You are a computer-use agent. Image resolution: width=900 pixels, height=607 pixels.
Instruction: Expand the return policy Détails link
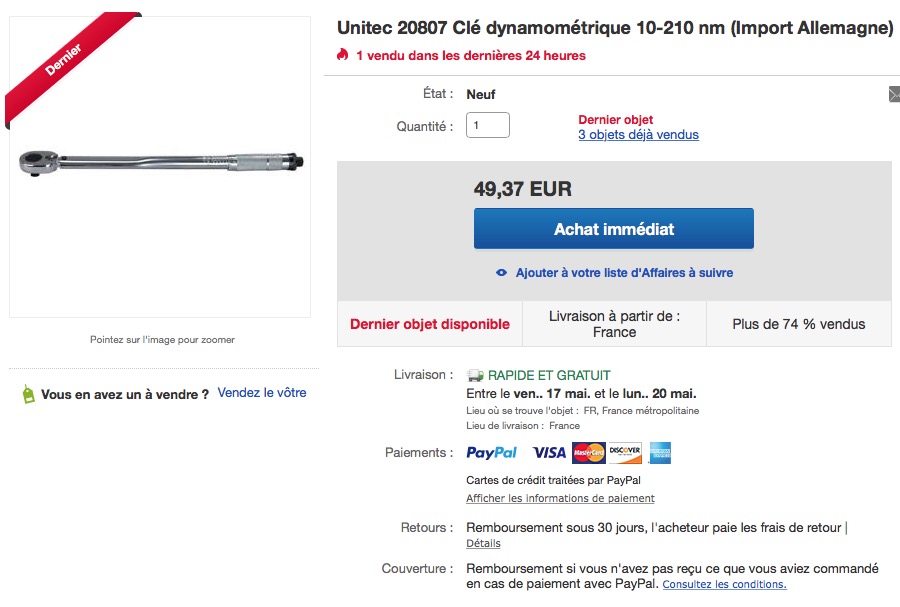(483, 543)
